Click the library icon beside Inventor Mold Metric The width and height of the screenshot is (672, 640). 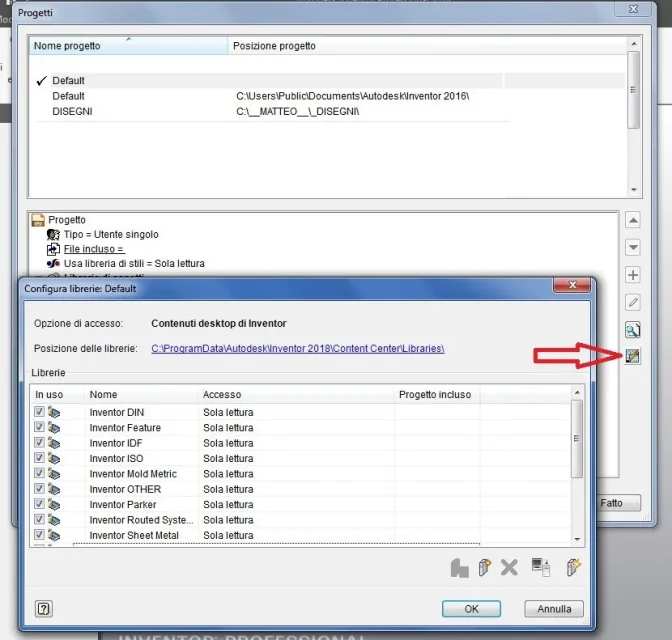tap(54, 474)
